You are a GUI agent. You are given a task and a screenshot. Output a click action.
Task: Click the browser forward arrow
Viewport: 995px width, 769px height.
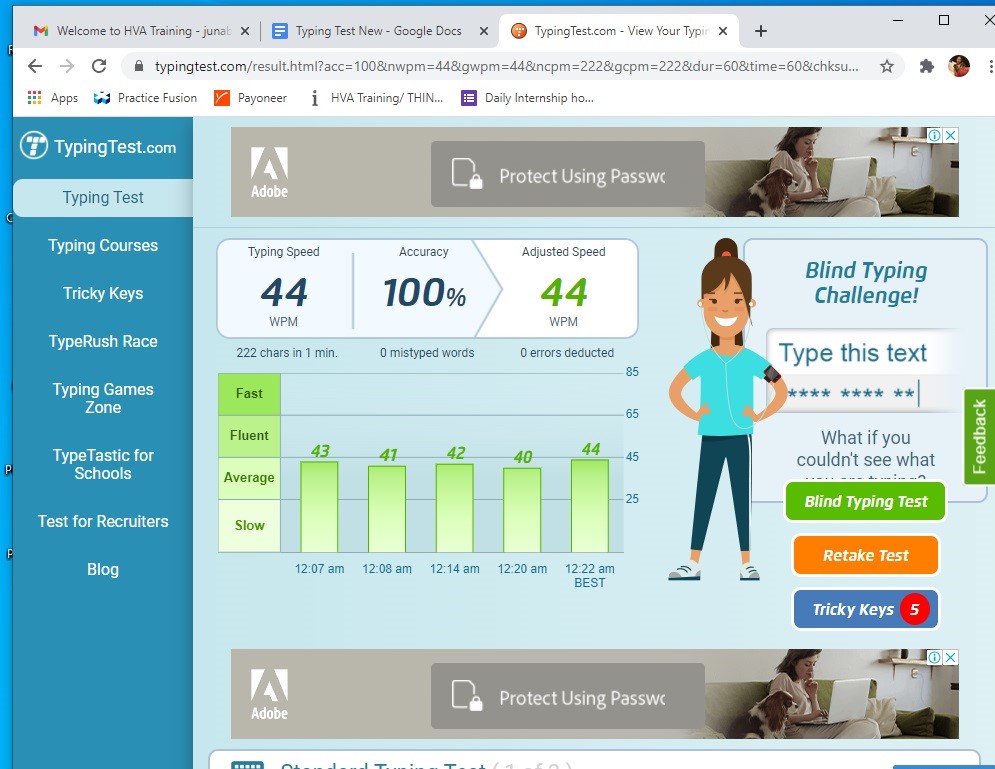67,66
